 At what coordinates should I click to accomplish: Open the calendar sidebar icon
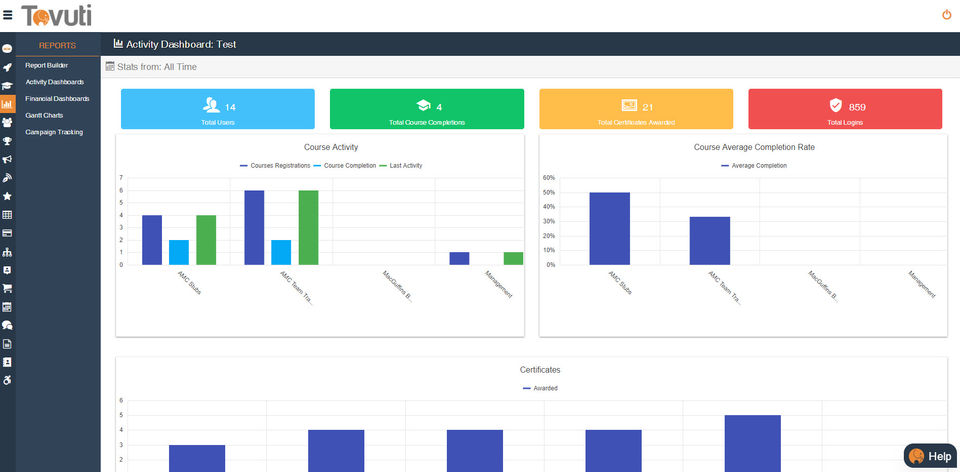click(7, 307)
